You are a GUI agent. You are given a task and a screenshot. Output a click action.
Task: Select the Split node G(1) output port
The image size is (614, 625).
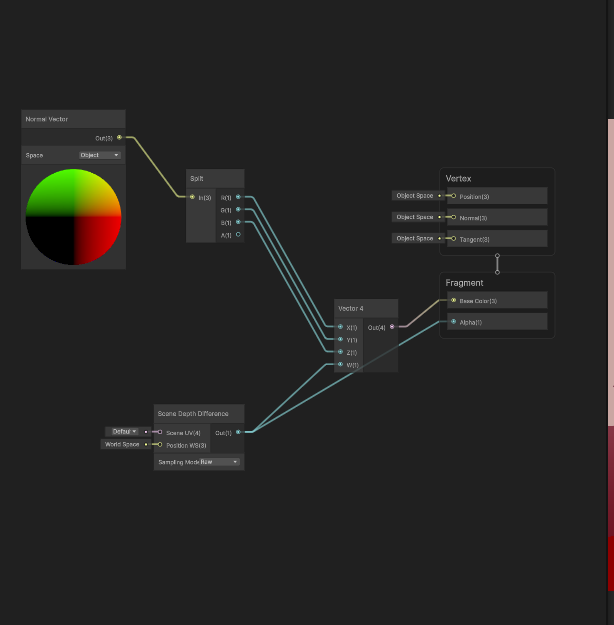[x=238, y=210]
